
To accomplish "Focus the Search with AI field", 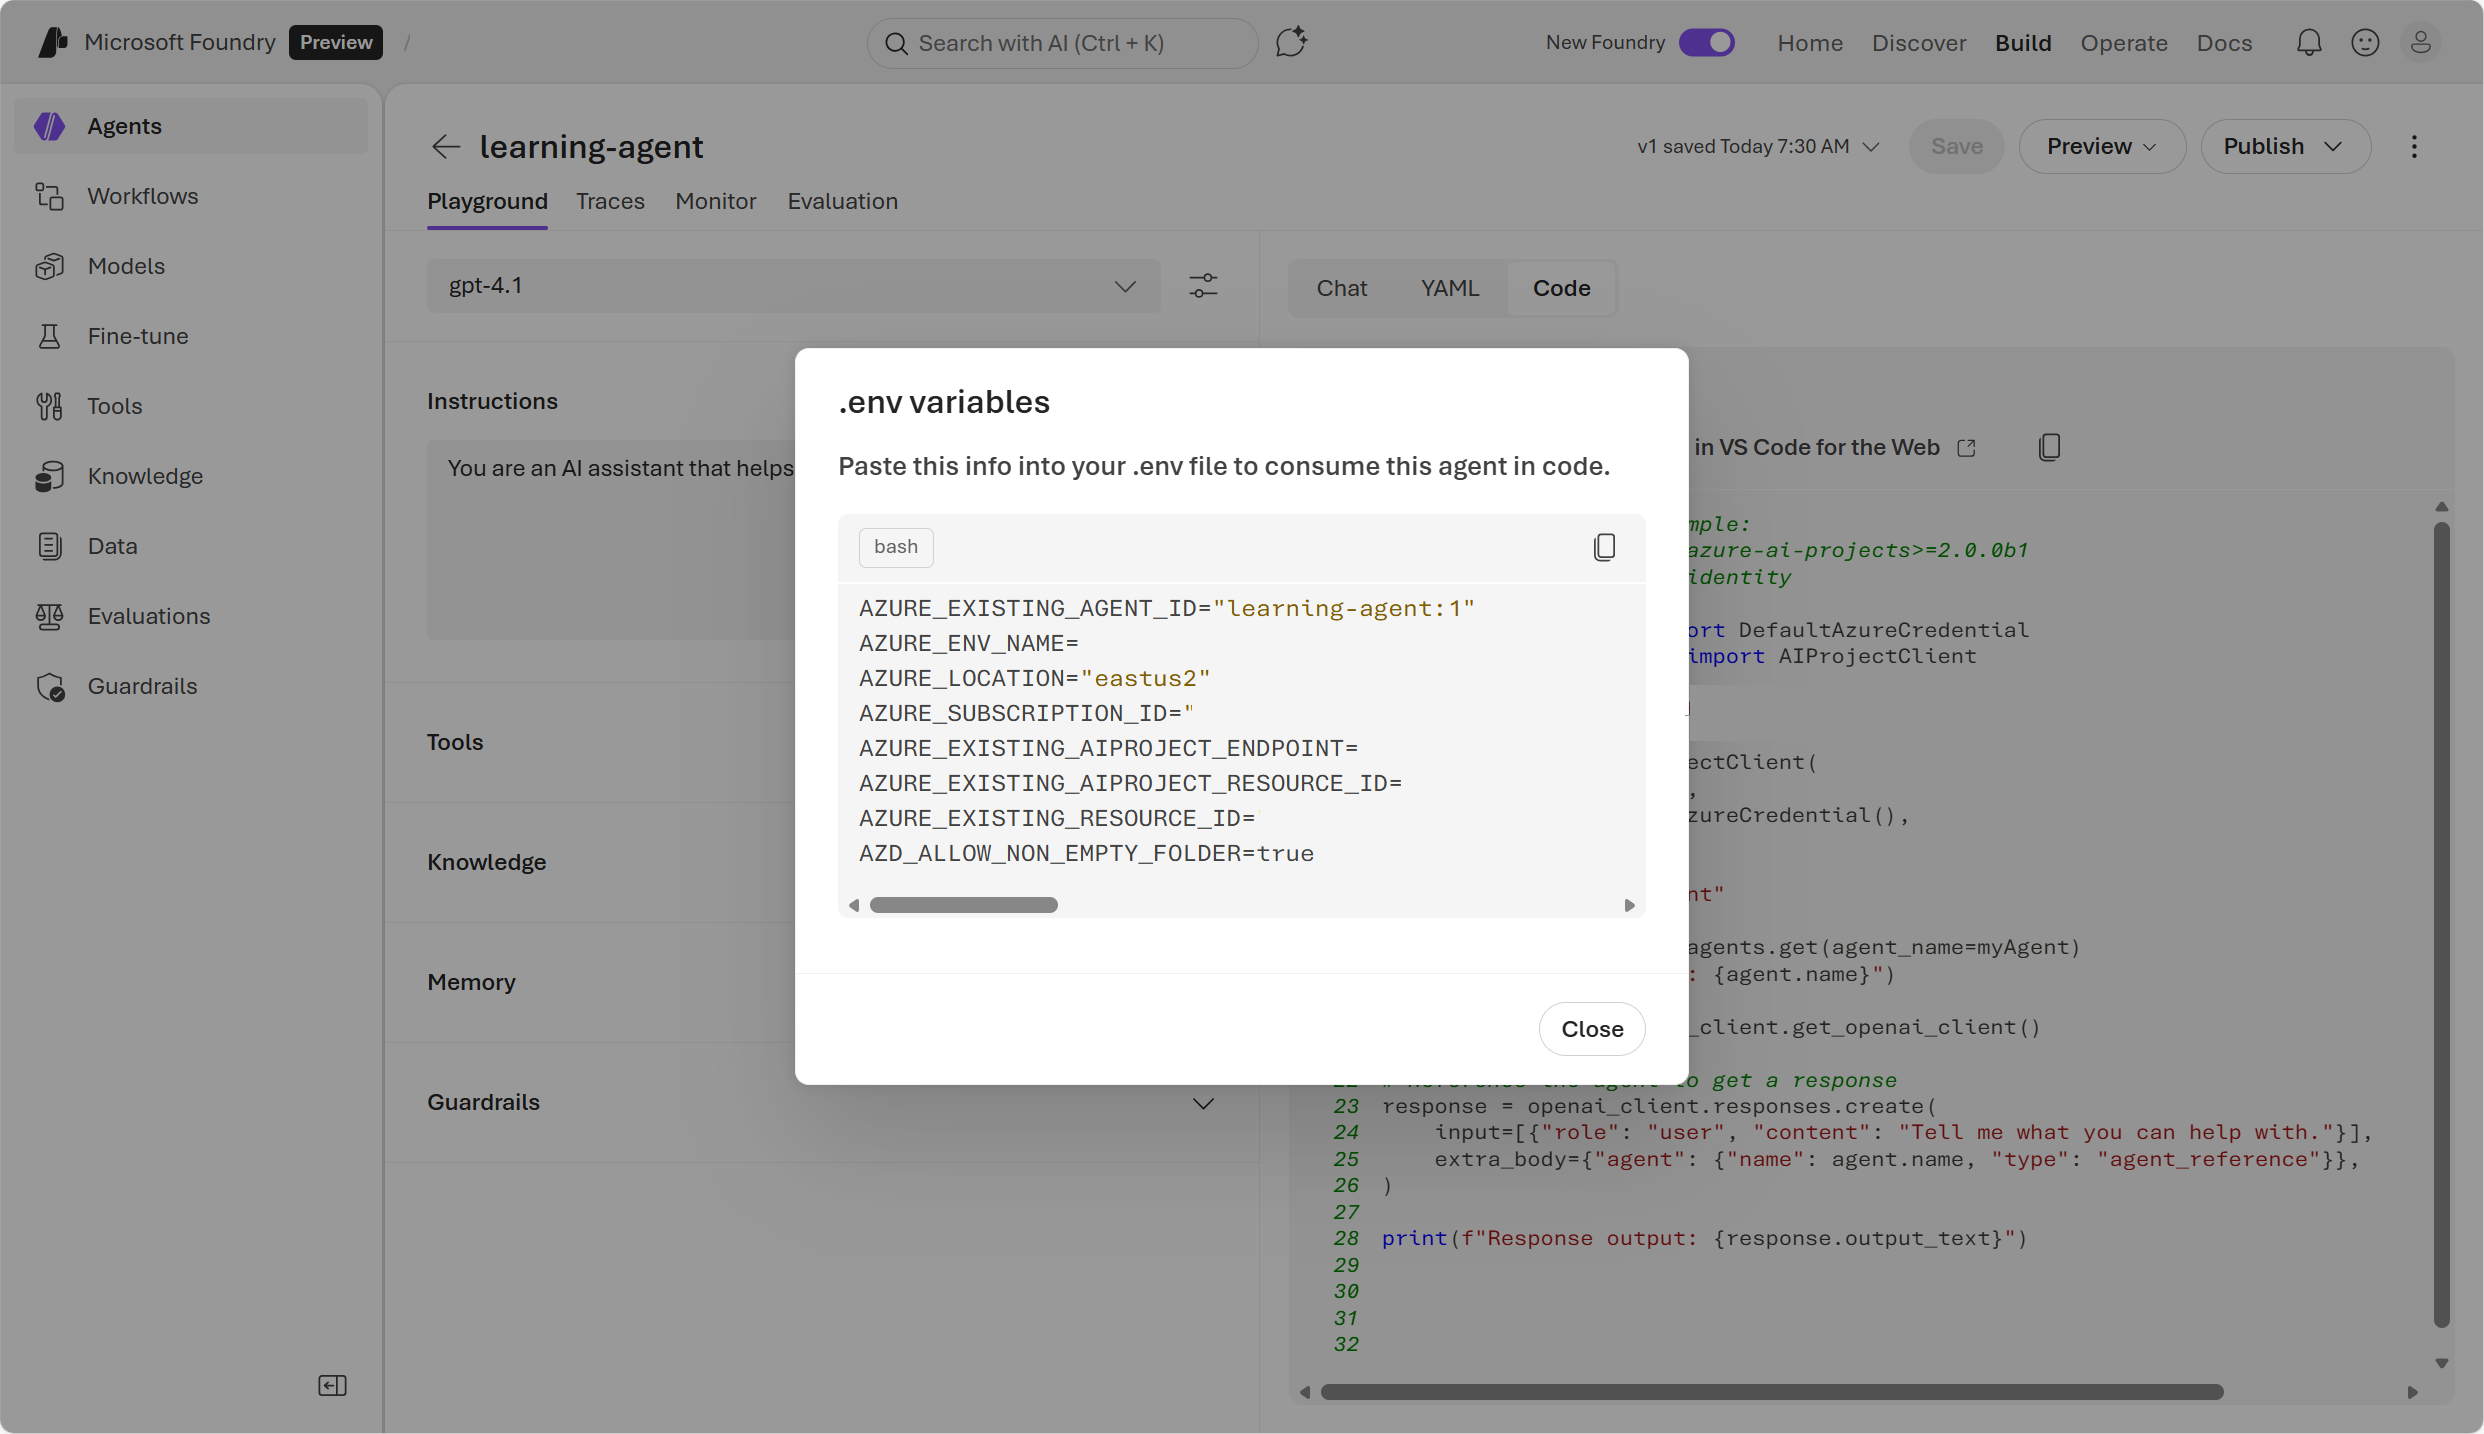I will [x=1062, y=43].
